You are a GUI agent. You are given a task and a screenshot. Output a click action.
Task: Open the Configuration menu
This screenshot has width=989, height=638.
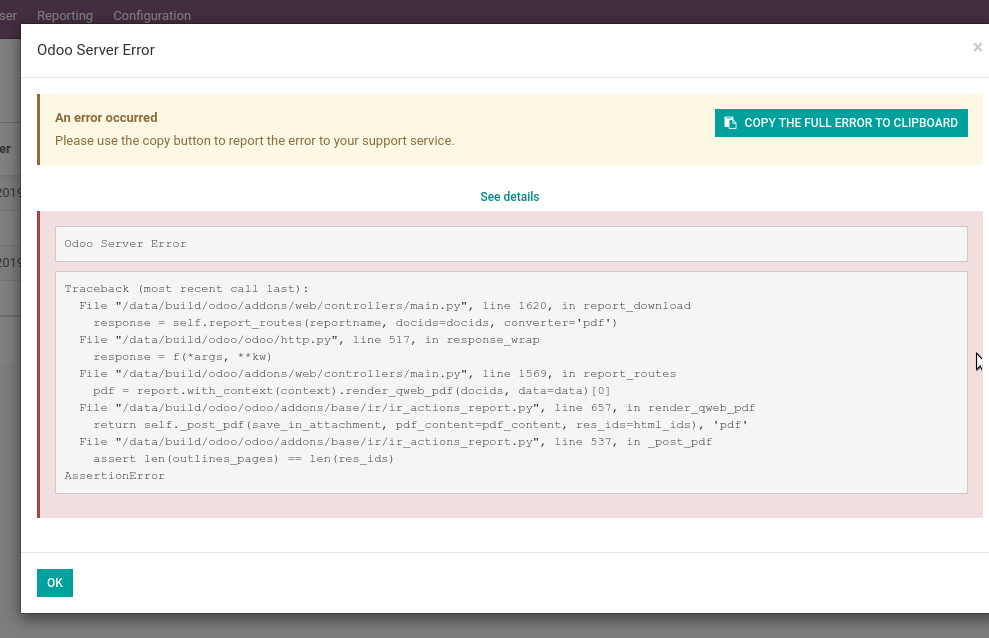[152, 16]
